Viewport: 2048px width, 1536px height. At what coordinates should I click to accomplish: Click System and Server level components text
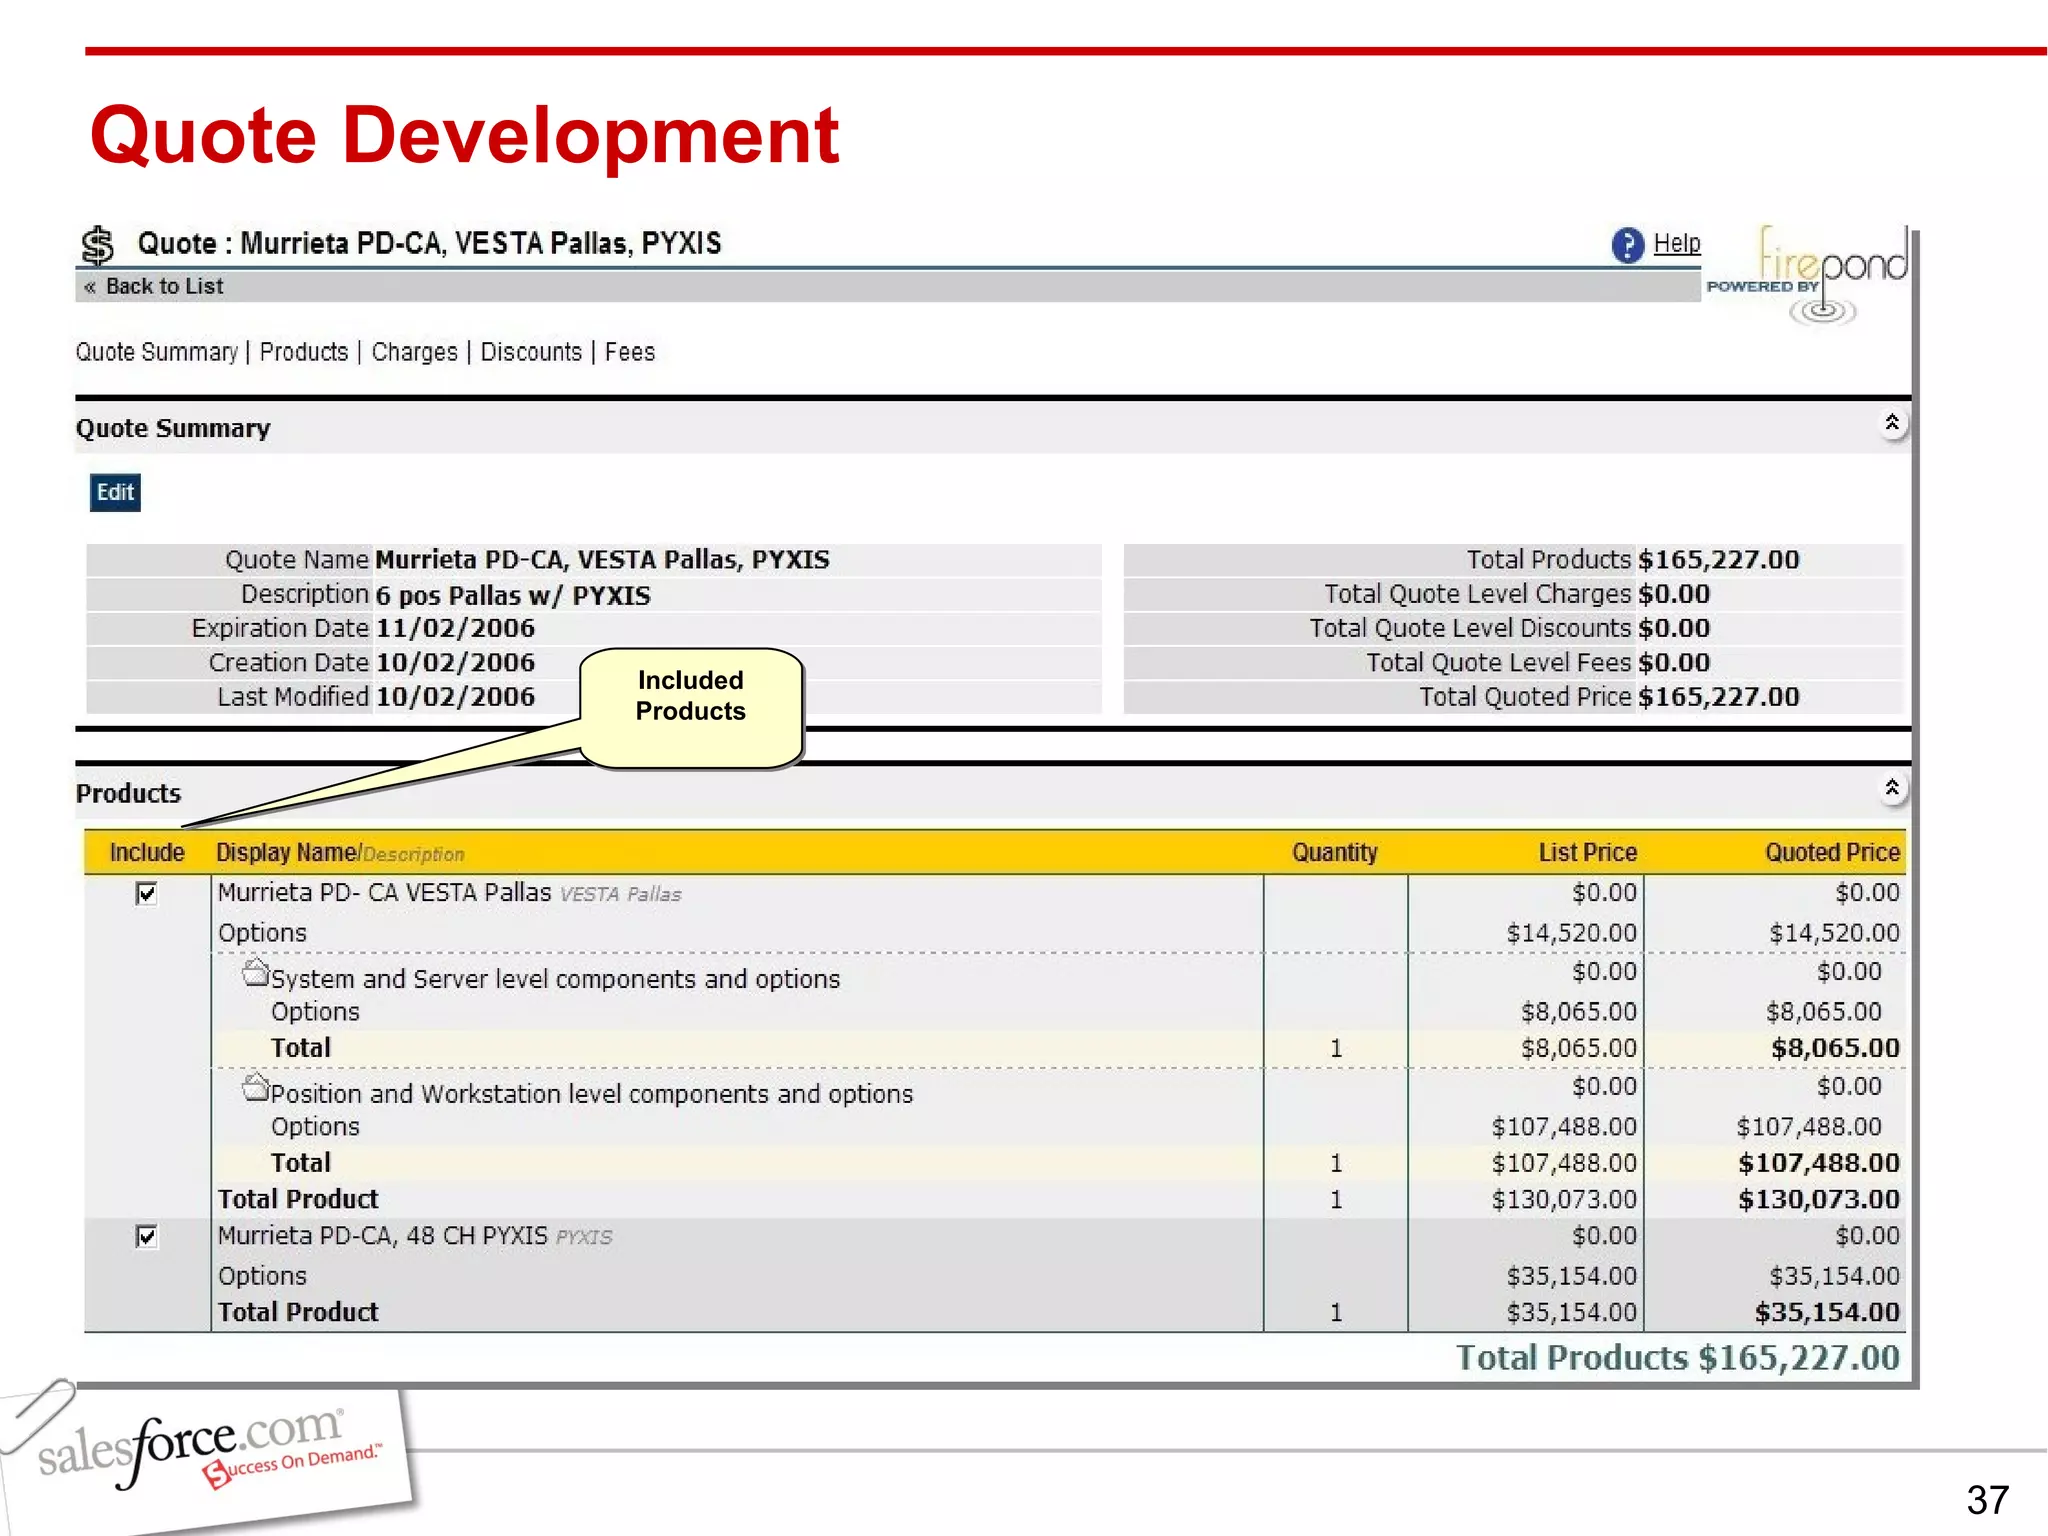tap(556, 979)
